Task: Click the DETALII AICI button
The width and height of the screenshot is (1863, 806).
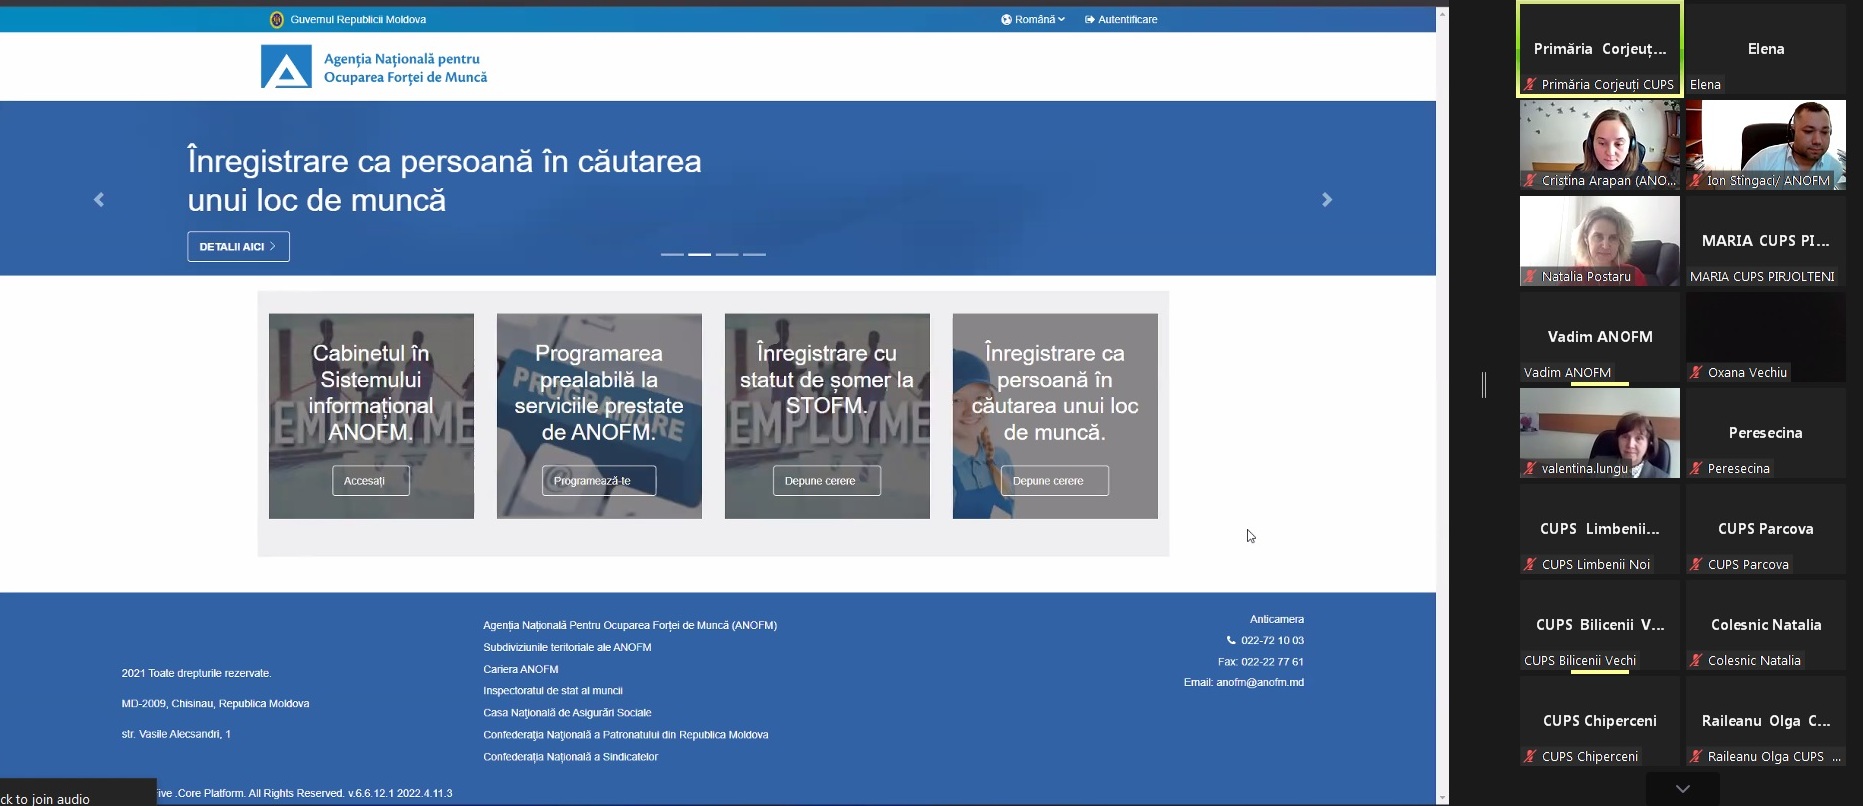Action: (x=238, y=247)
